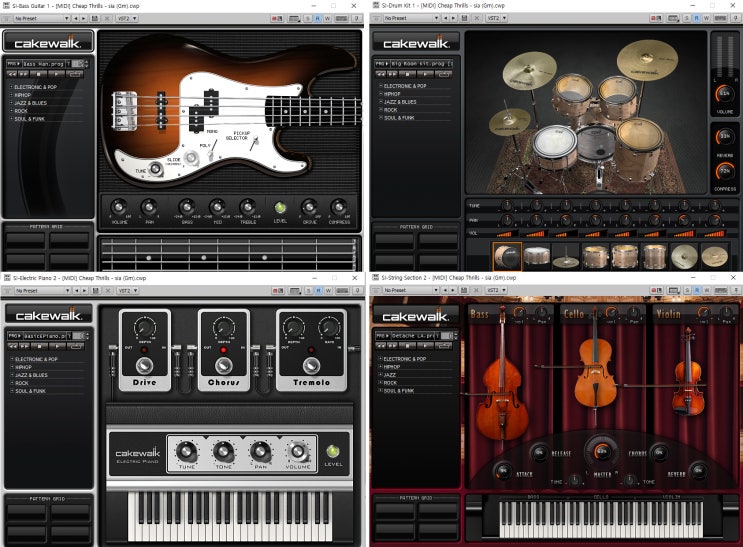
Task: Click the Solo S button in Bass Guitar toolbar
Action: coord(308,18)
